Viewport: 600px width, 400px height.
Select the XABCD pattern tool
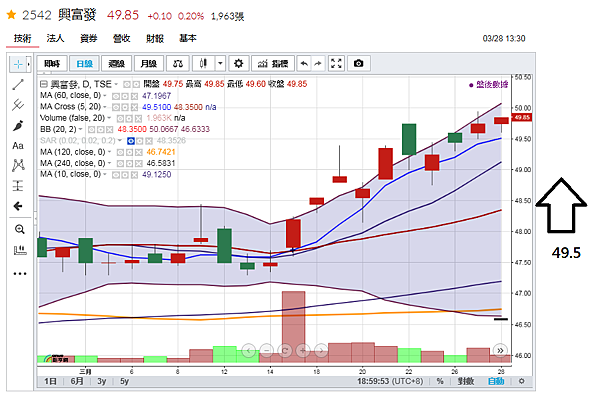point(18,165)
